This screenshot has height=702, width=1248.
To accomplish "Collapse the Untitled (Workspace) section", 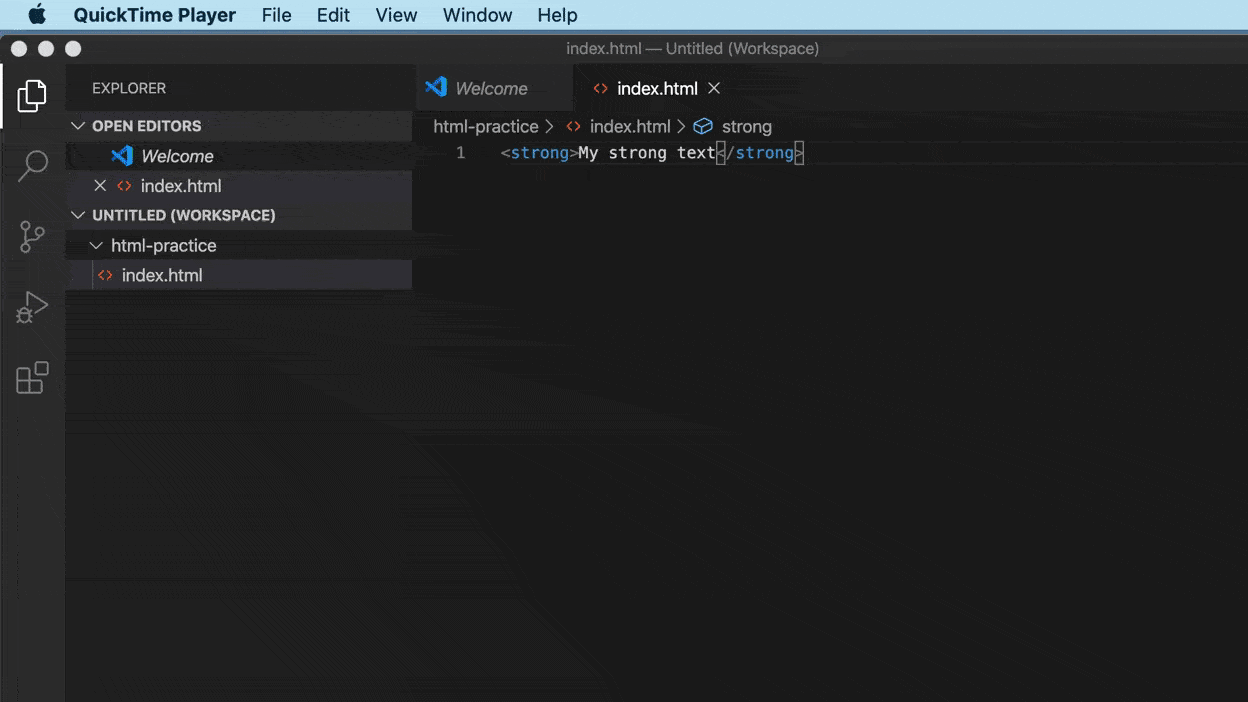I will pos(78,215).
